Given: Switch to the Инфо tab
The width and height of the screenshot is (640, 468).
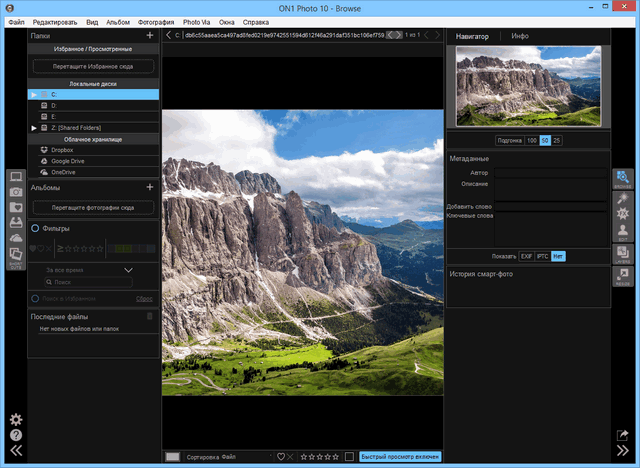Looking at the screenshot, I should pos(520,36).
